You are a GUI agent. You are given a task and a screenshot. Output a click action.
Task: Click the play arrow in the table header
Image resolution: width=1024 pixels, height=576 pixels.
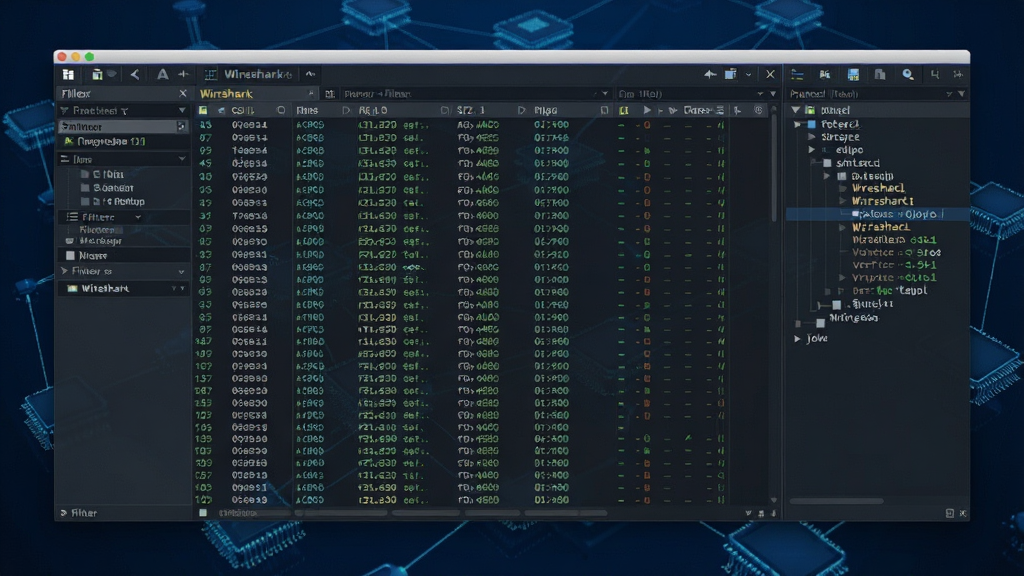click(x=647, y=110)
